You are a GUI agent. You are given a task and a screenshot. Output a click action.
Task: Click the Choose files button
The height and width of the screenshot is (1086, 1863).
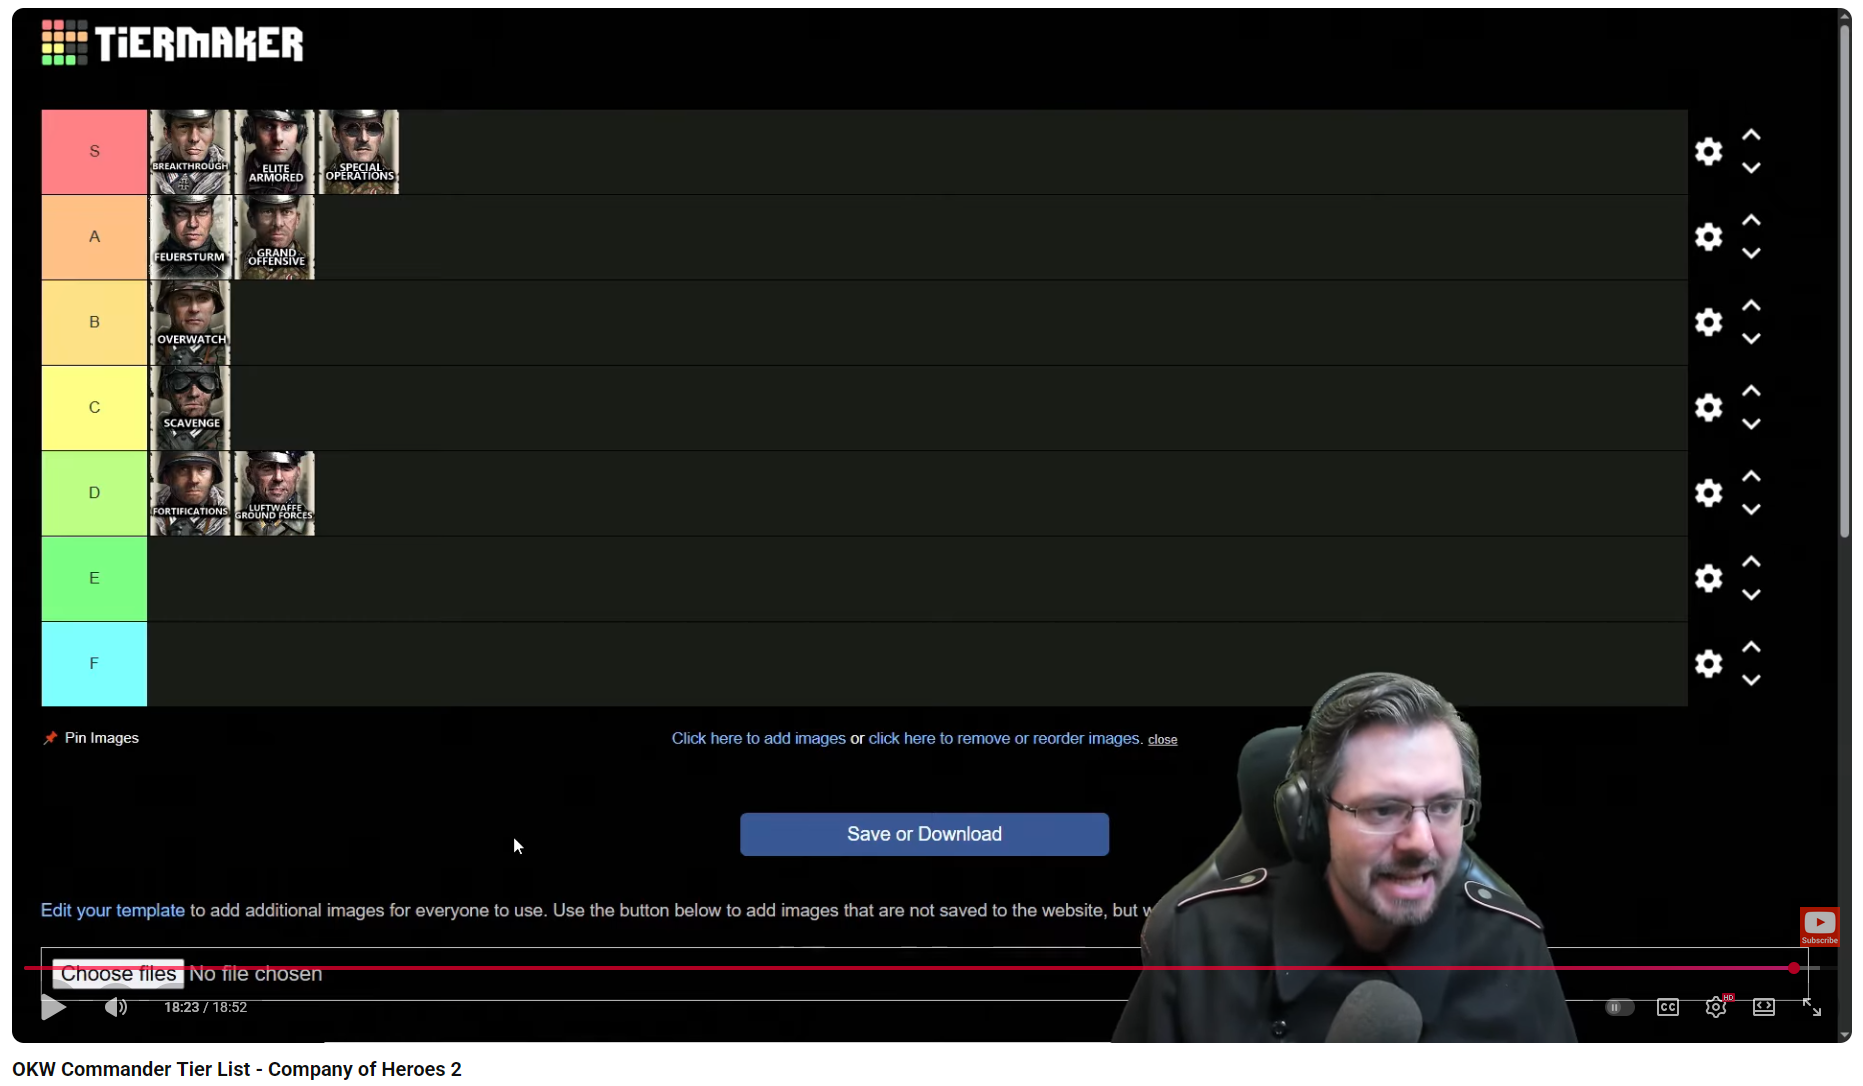point(118,974)
